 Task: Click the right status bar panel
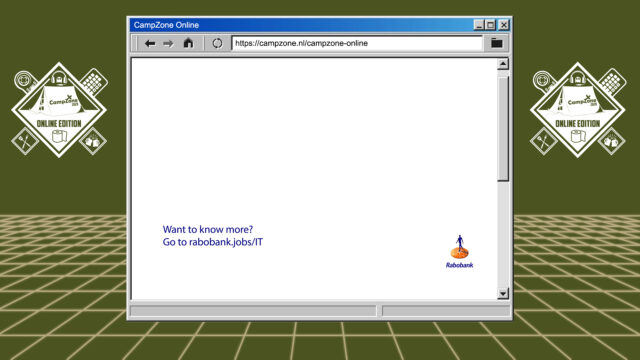pyautogui.click(x=446, y=311)
